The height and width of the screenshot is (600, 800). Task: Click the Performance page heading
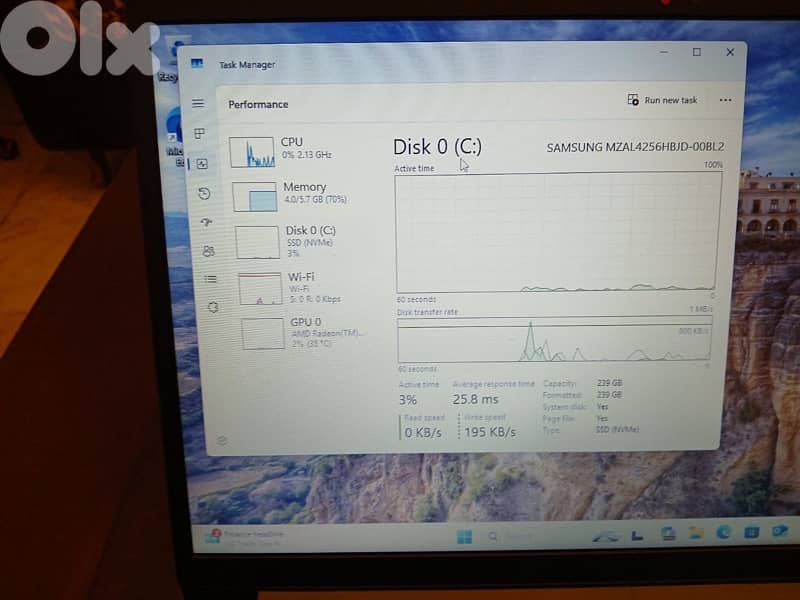tap(259, 104)
